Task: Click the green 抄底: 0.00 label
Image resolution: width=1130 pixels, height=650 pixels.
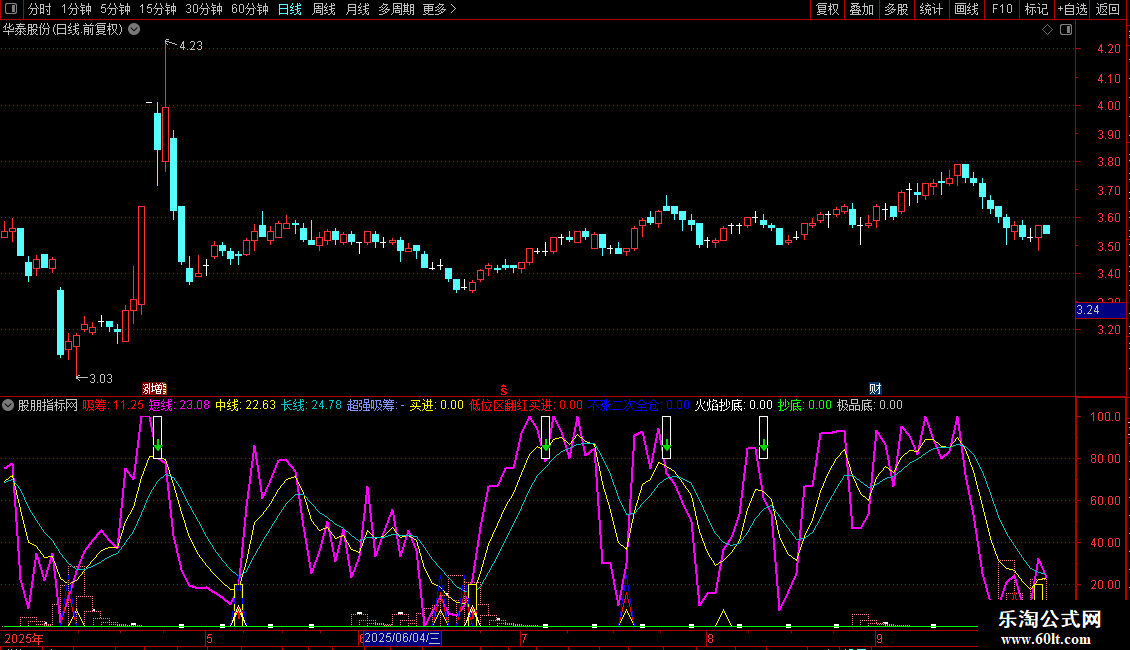Action: pos(804,405)
